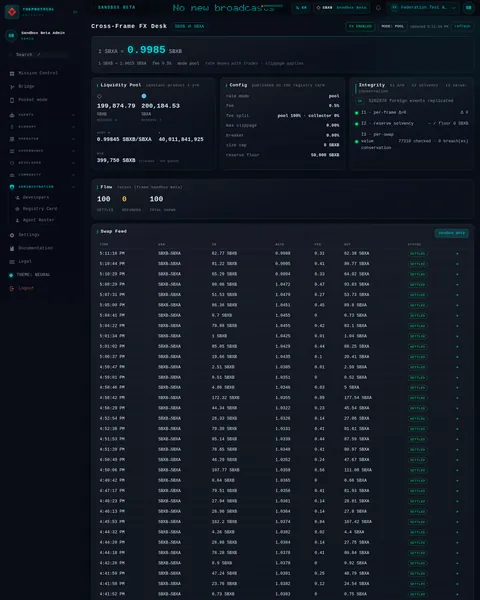Click the Mission Control grid icon
480x600 pixels.
12,73
